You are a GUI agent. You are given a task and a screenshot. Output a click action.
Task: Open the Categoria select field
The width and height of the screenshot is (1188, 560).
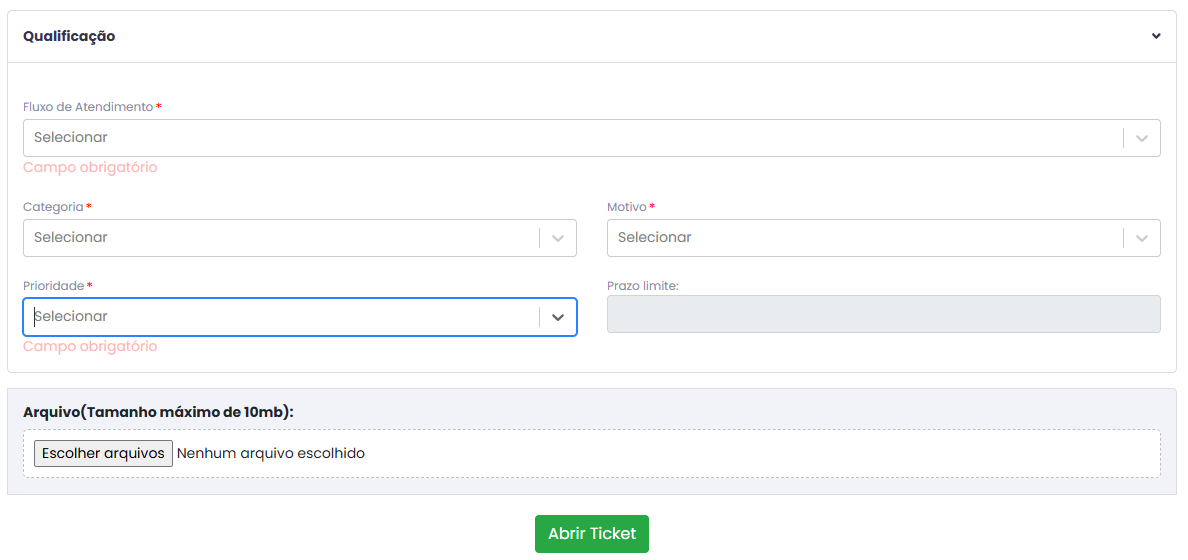pyautogui.click(x=299, y=238)
